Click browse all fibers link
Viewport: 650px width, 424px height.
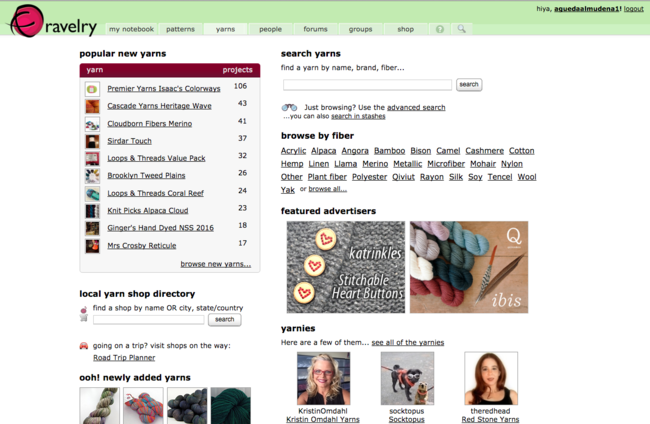click(328, 189)
